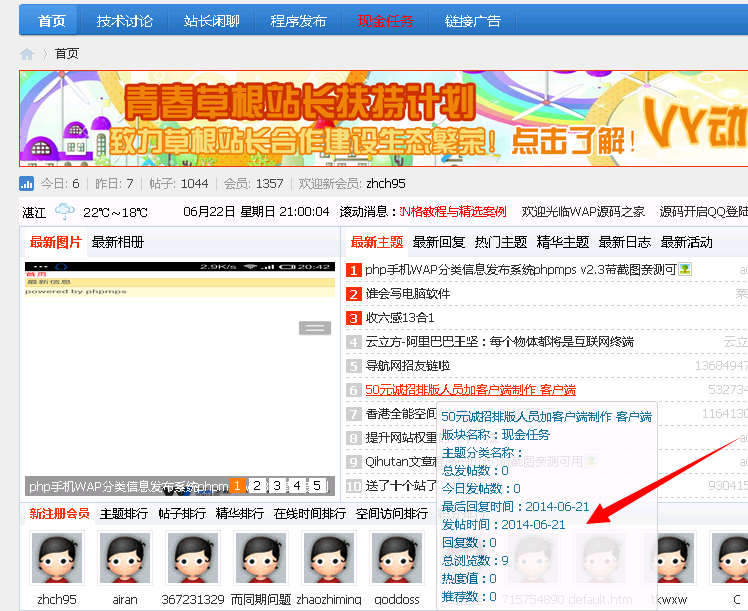Viewport: 748px width, 611px height.
Task: Switch to 空间访问排行 tab
Action: pos(392,514)
